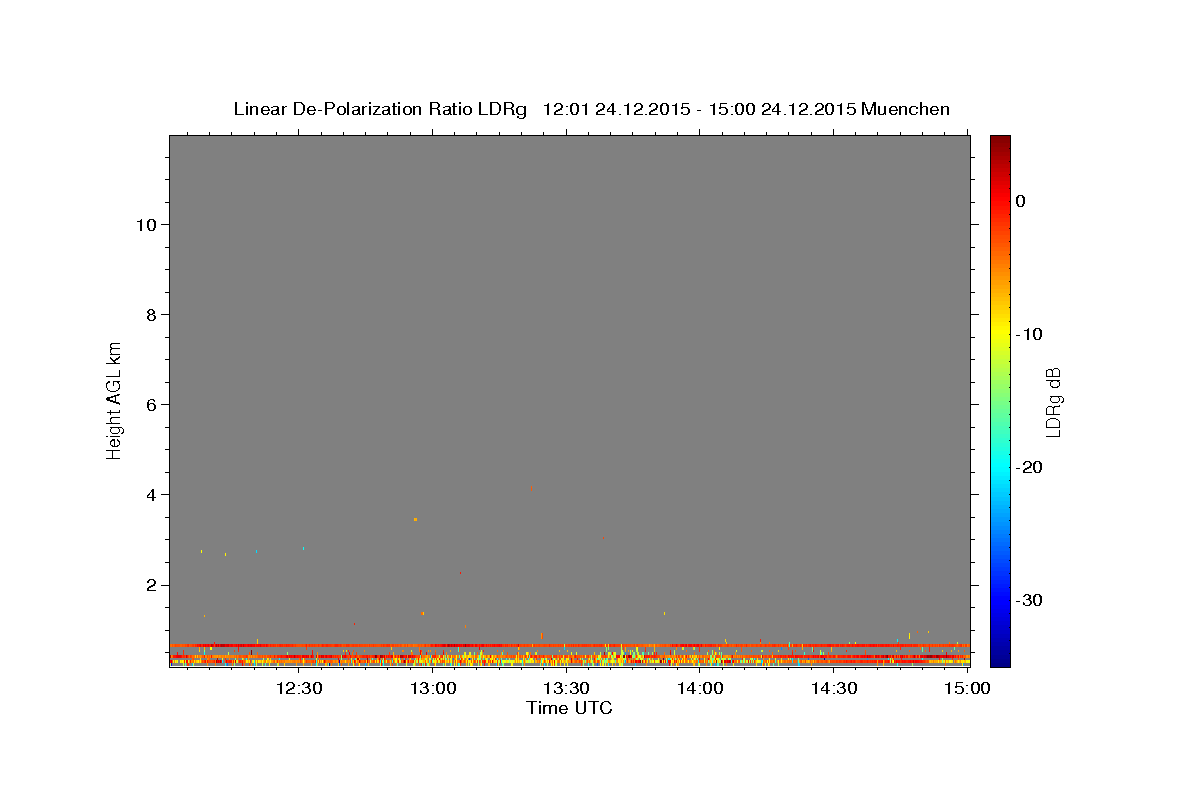
Task: Click the plot title 'Linear De-Polarization Ratio LDRg'
Action: 380,109
